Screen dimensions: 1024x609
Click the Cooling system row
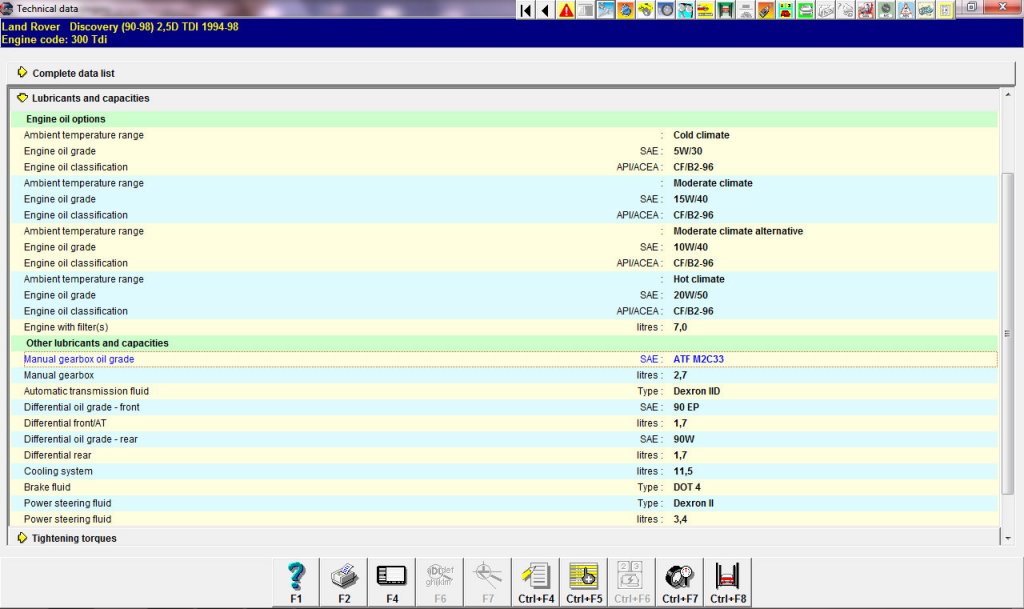pyautogui.click(x=58, y=471)
